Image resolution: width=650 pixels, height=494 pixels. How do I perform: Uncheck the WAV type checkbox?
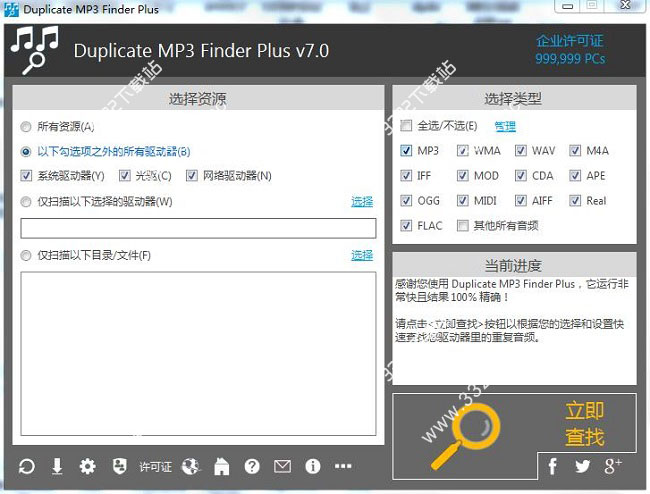coord(521,150)
